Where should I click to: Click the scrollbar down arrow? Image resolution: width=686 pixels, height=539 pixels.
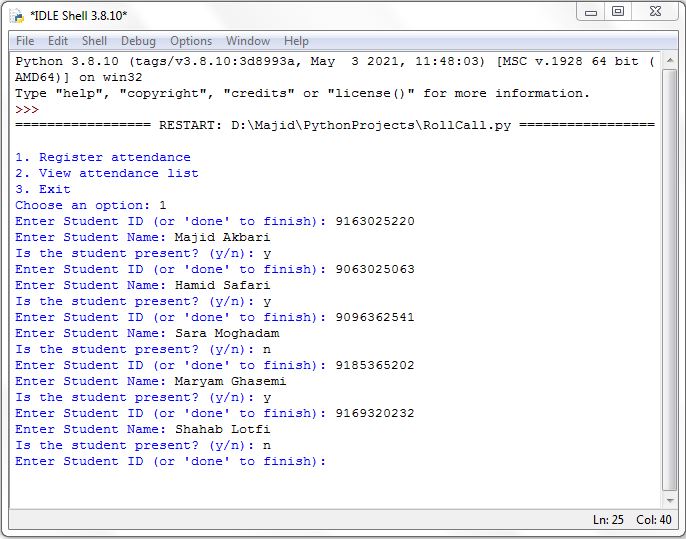(x=669, y=499)
